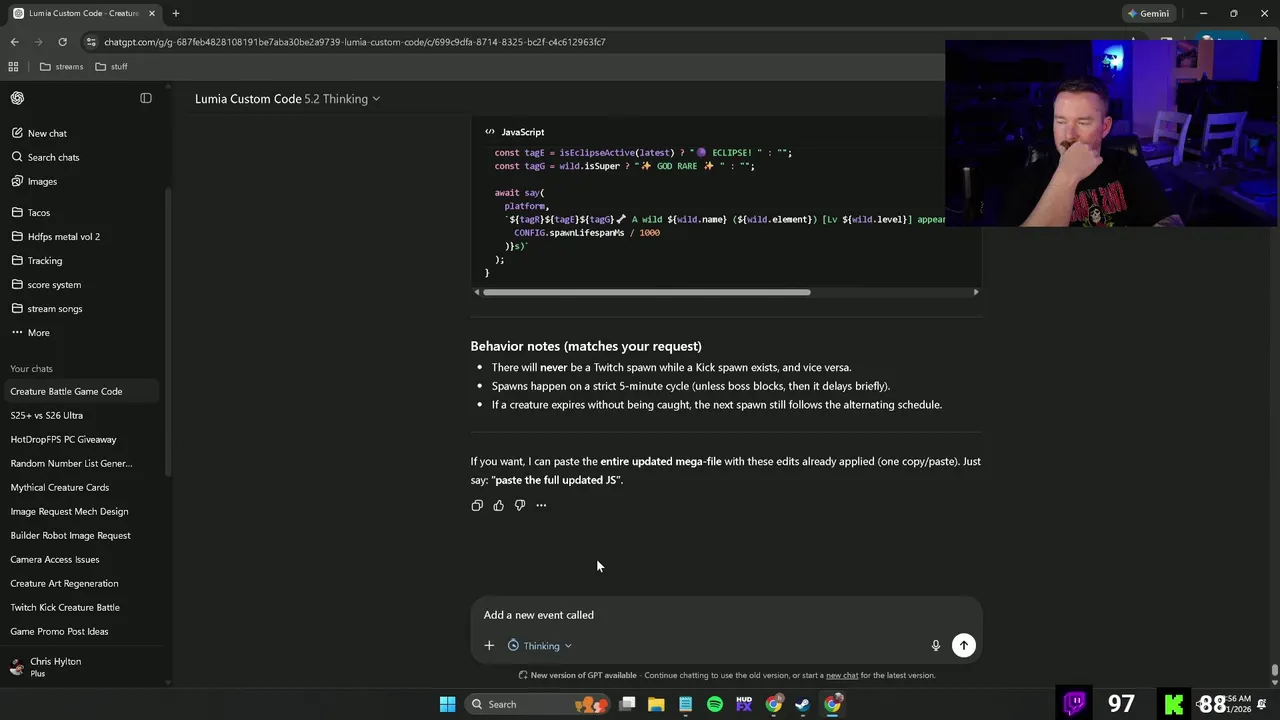Click the code block right scroll arrow
1280x720 pixels.
976,292
